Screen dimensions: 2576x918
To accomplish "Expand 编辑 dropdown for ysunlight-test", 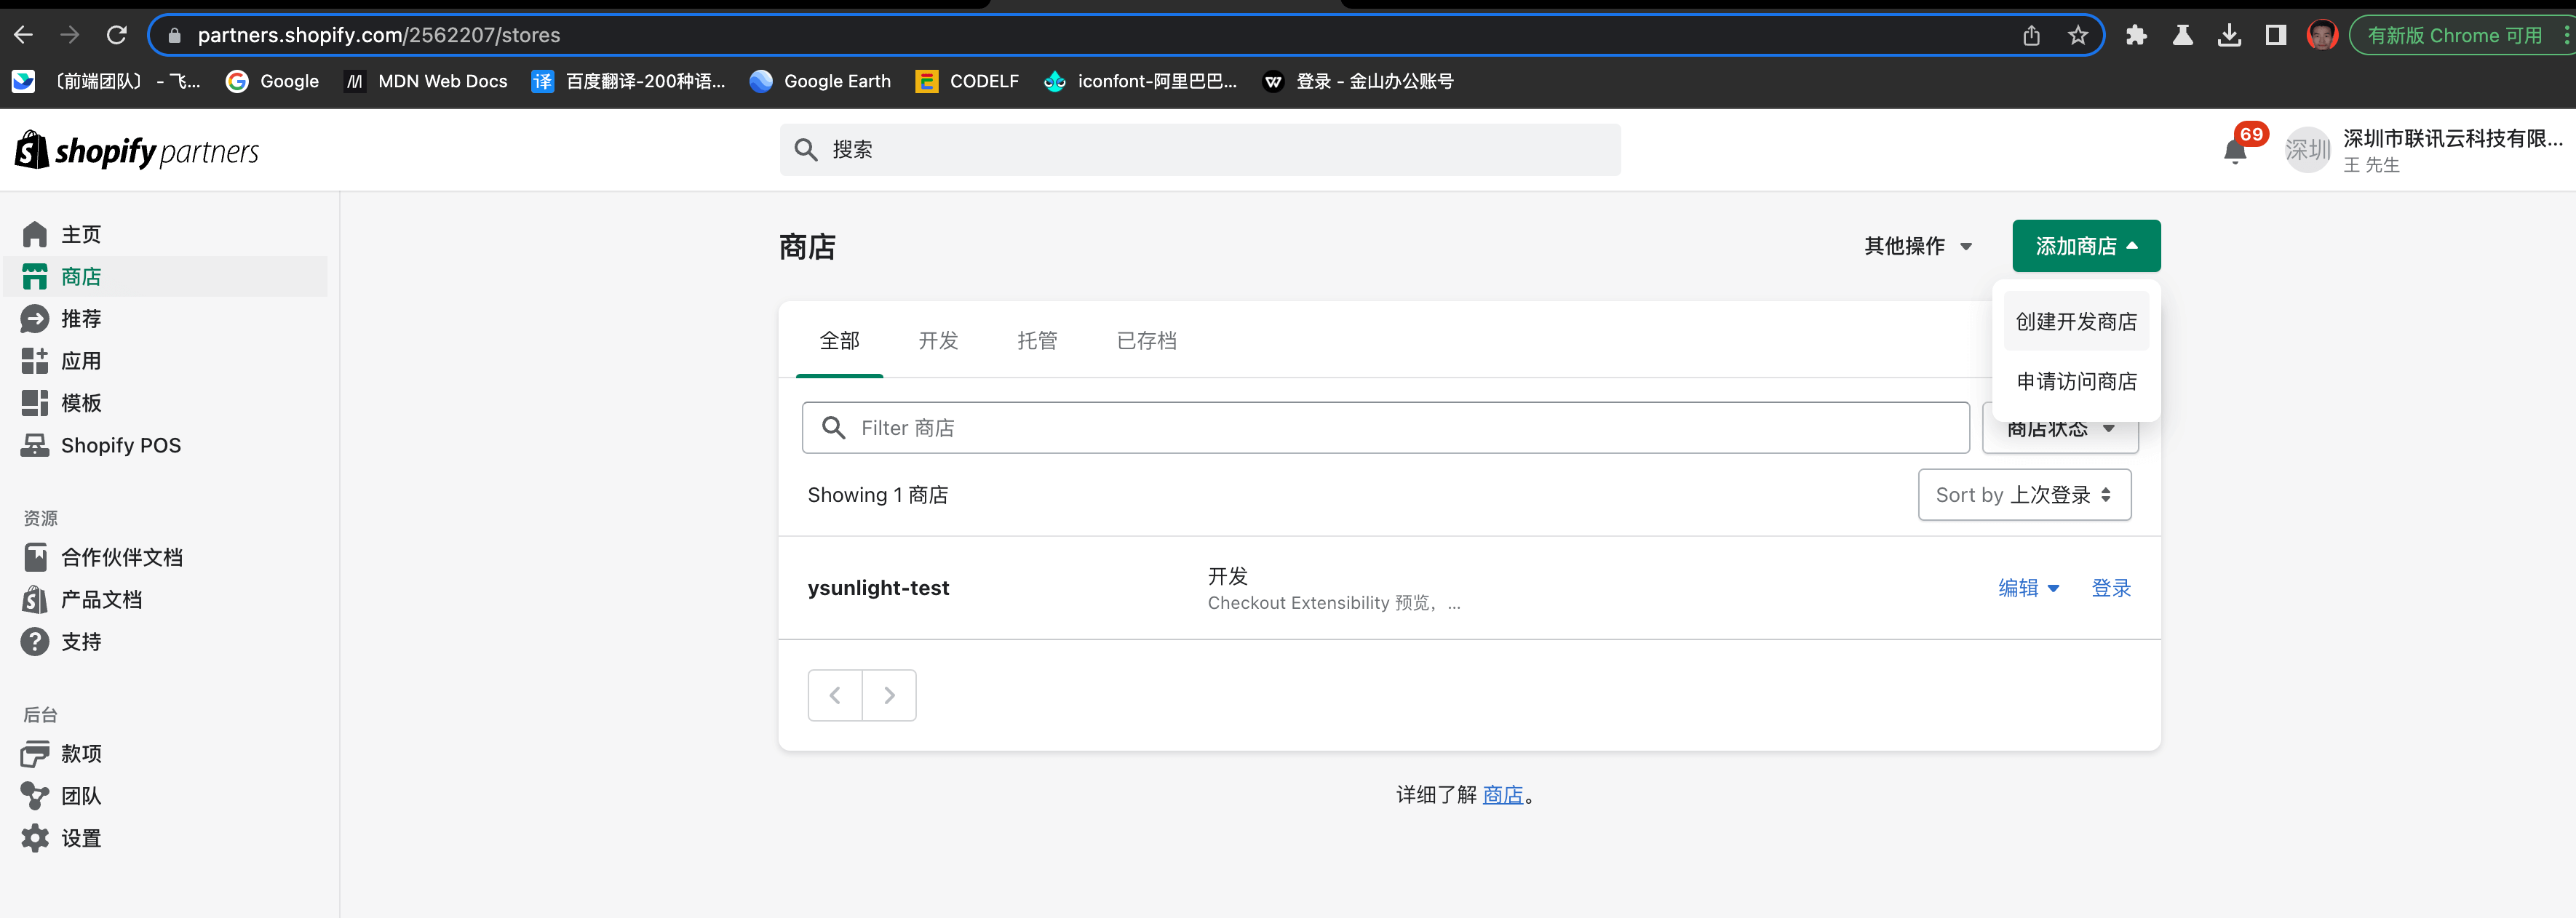I will (2028, 588).
